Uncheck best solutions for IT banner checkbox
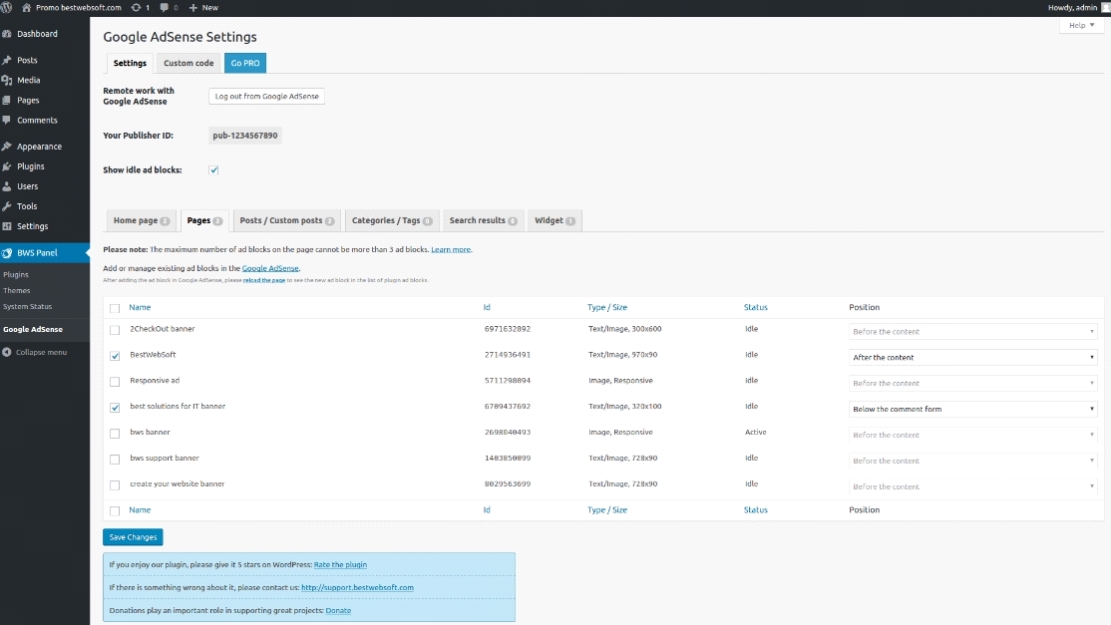 pyautogui.click(x=115, y=407)
